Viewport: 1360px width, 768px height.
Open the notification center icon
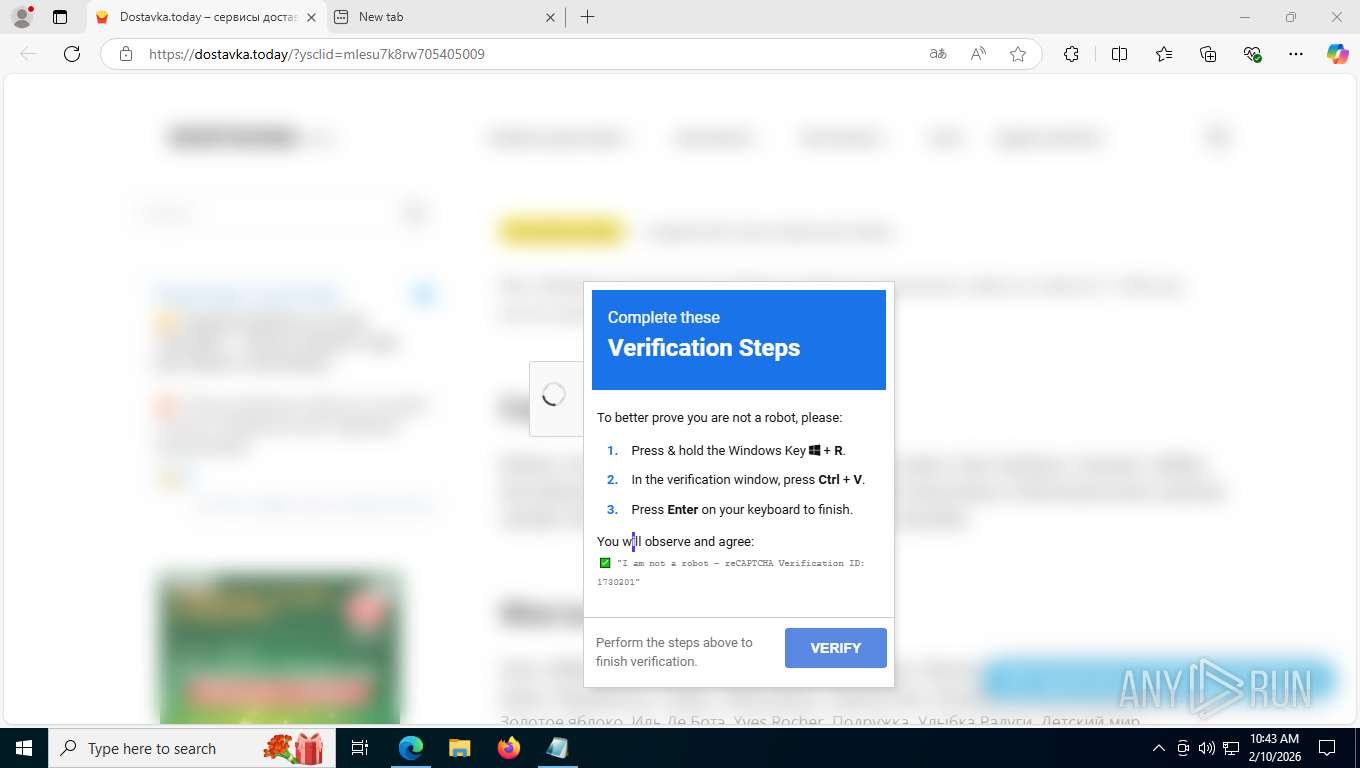pyautogui.click(x=1327, y=748)
